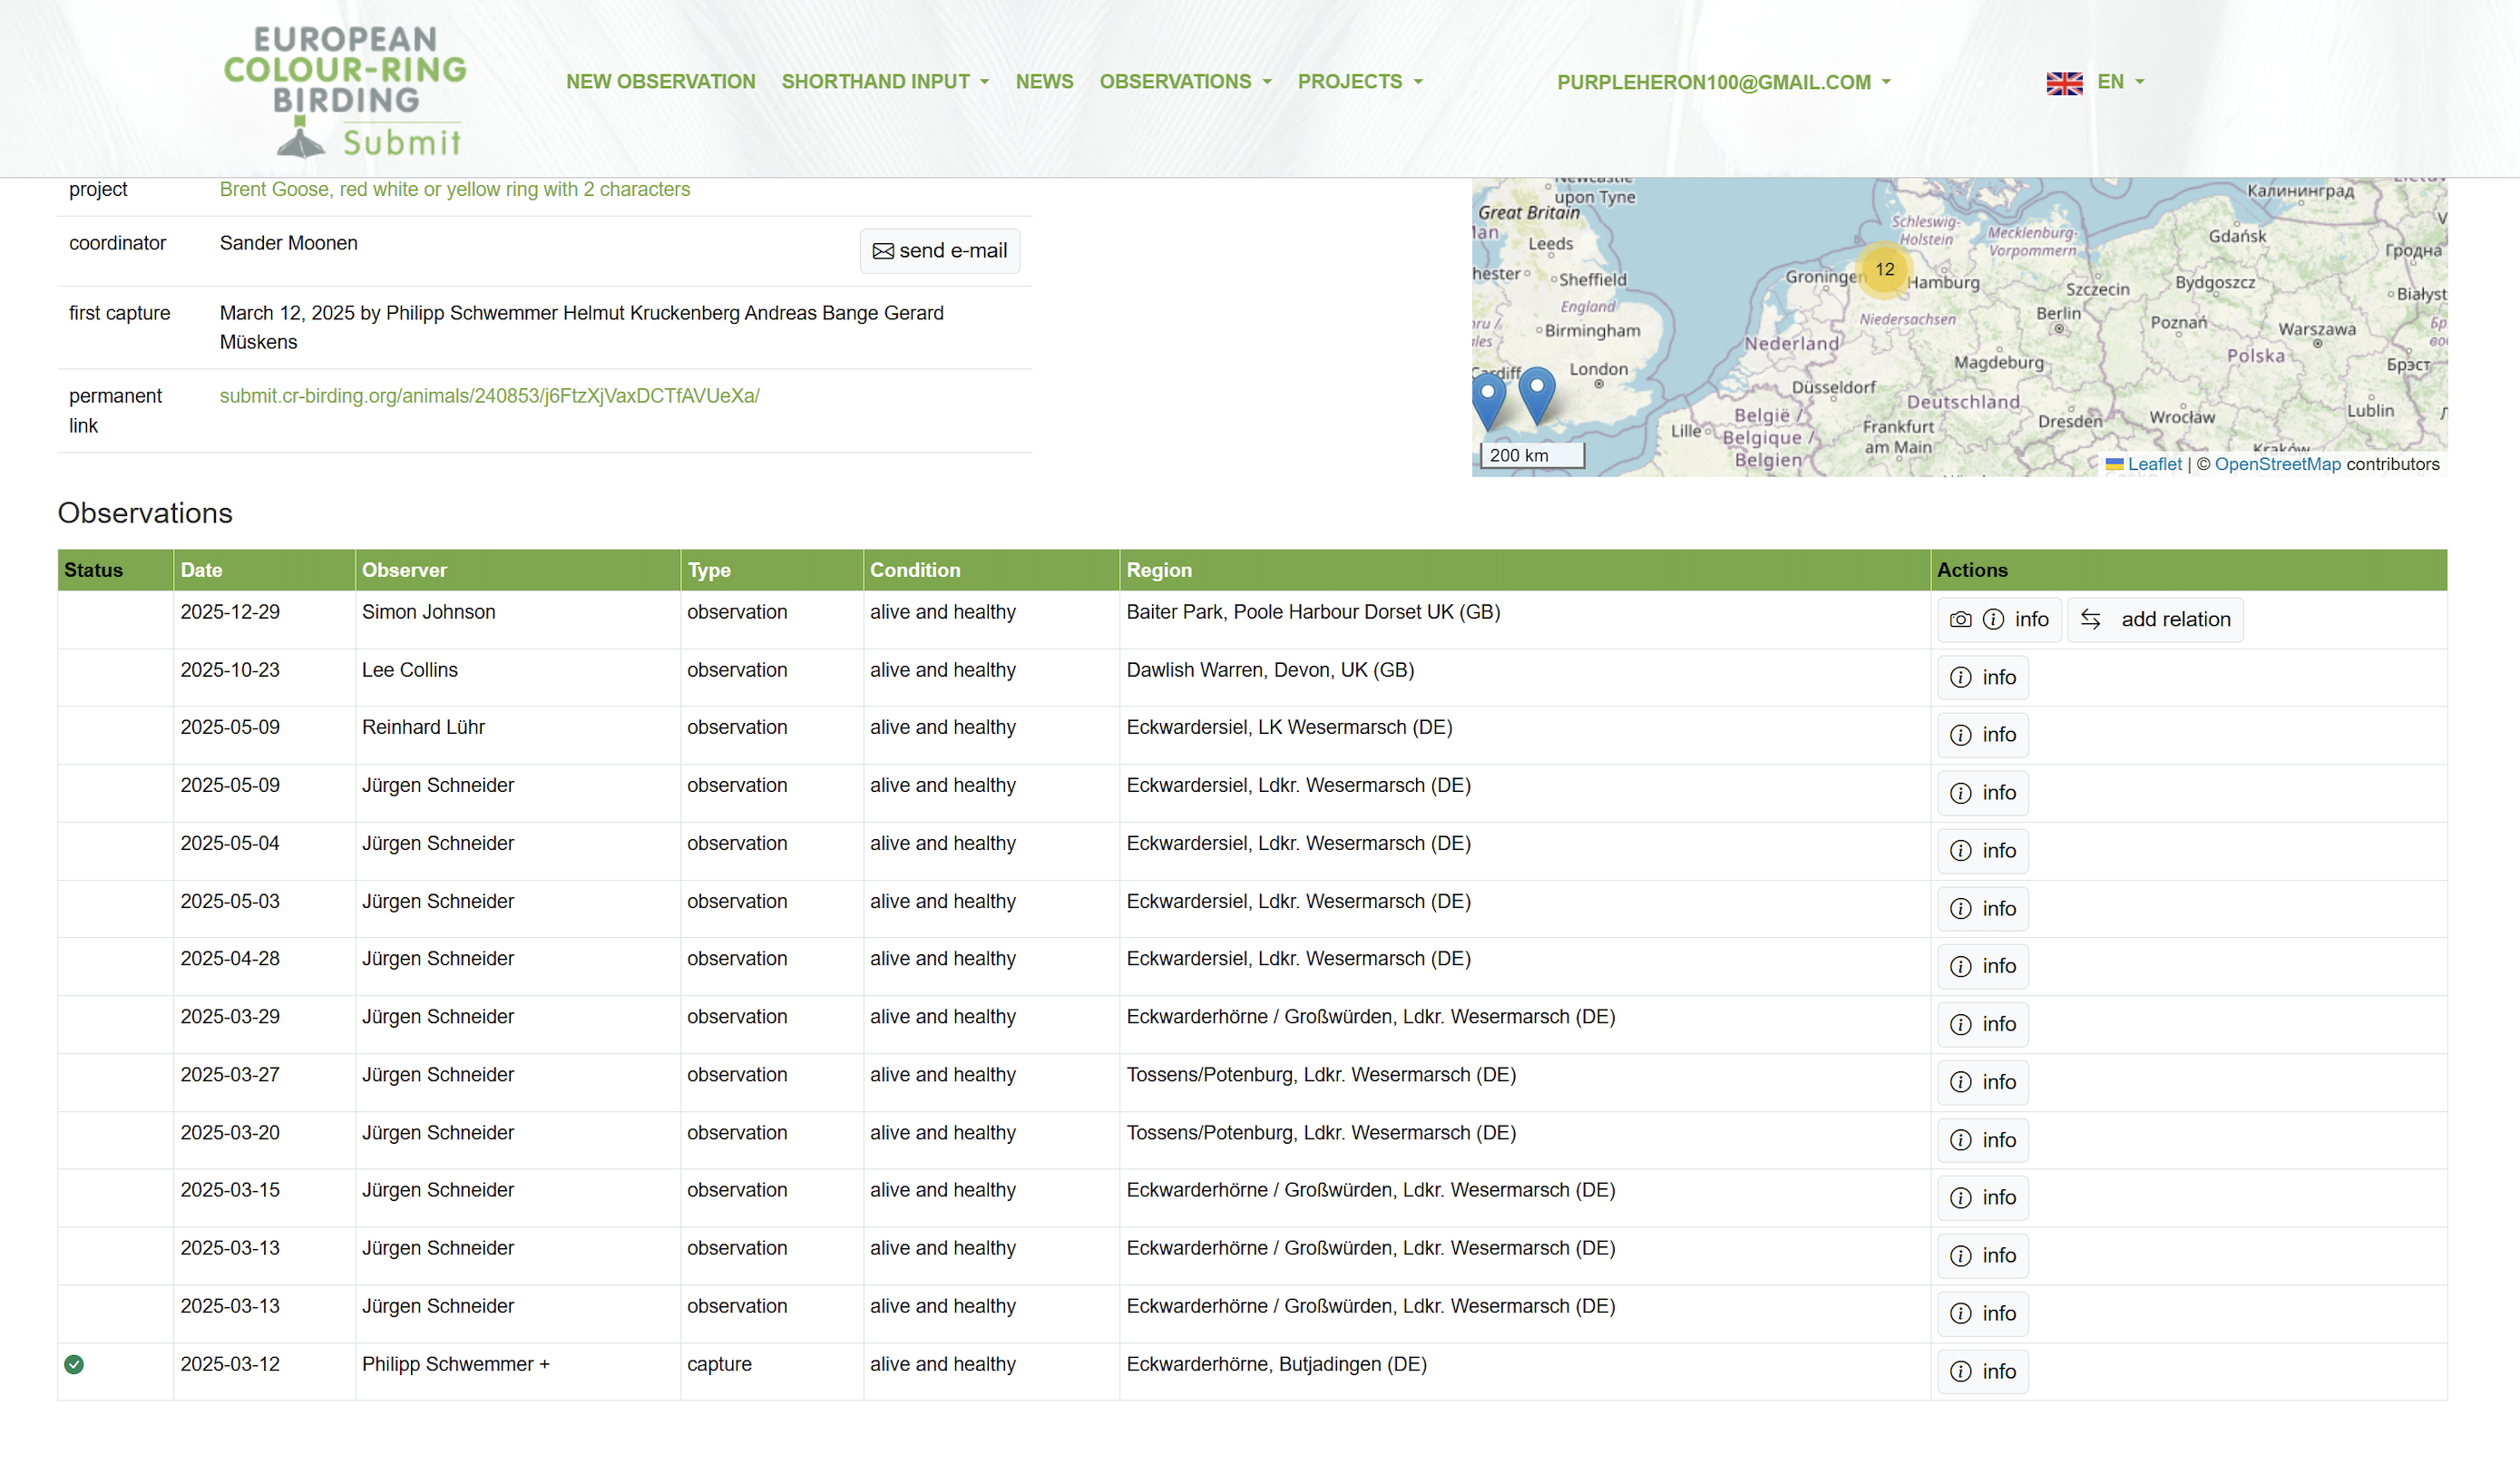Click the yellow 12 cluster marker on the map
The height and width of the screenshot is (1484, 2520).
click(1884, 270)
